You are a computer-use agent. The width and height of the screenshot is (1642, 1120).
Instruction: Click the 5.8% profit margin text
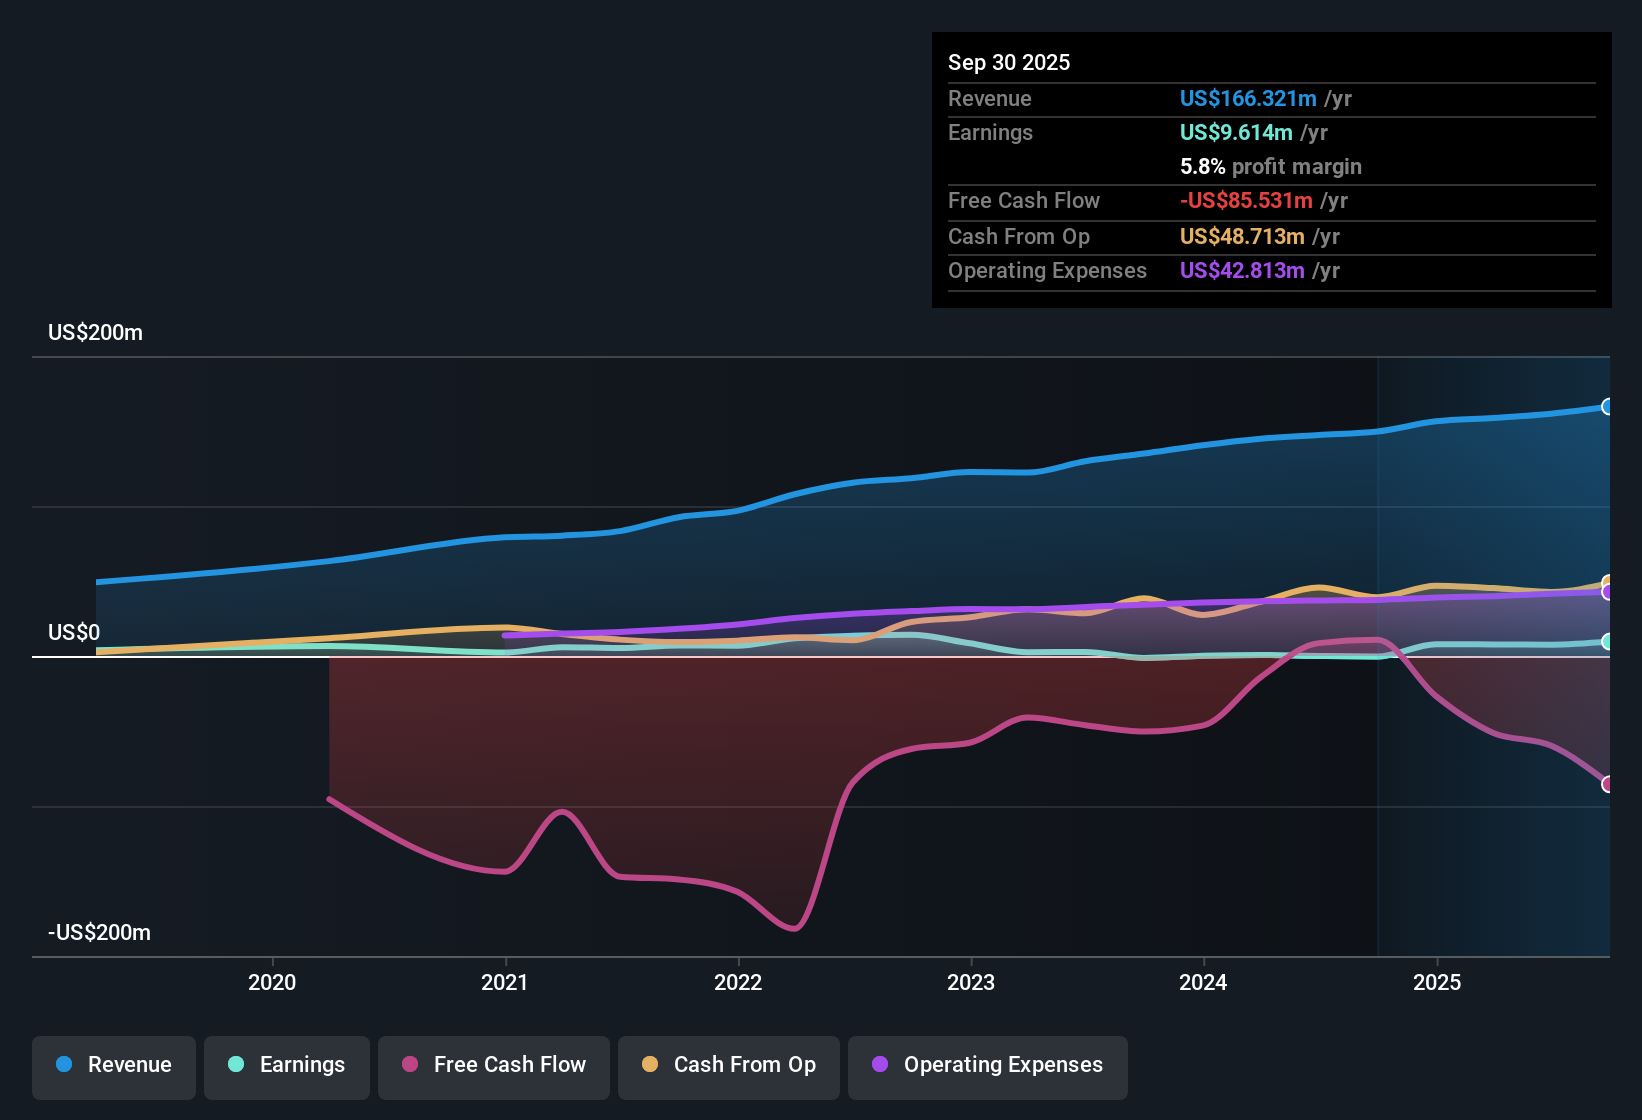click(1271, 166)
